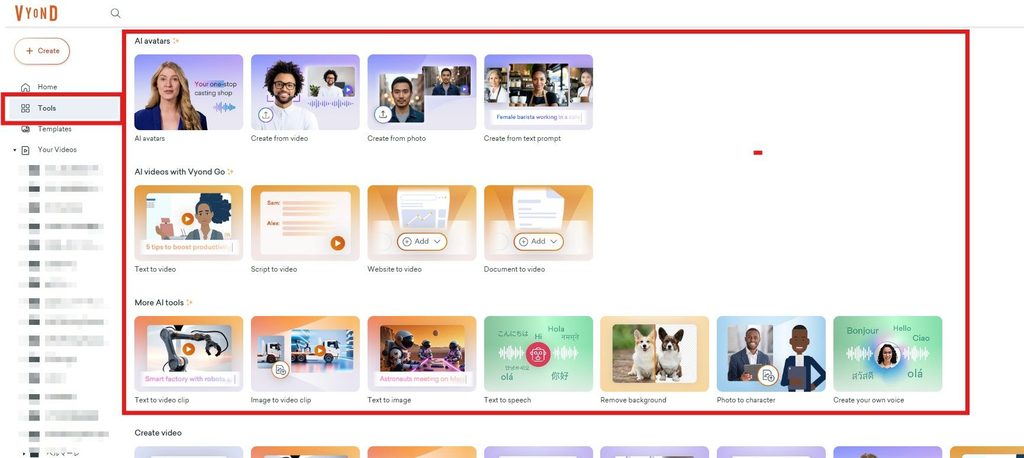The height and width of the screenshot is (458, 1024).
Task: Open the Website to video card
Action: click(x=422, y=223)
